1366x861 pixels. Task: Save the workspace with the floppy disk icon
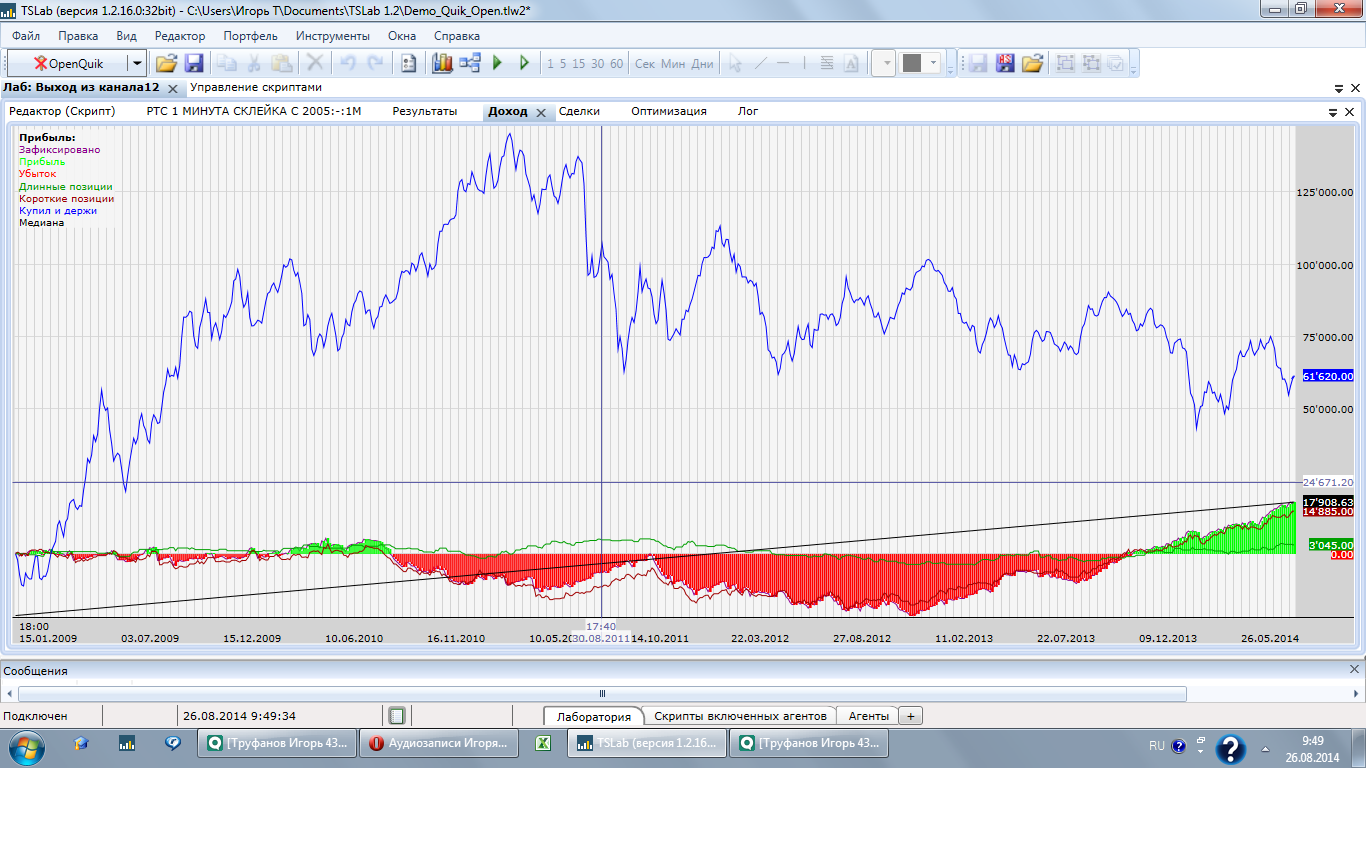pos(194,63)
